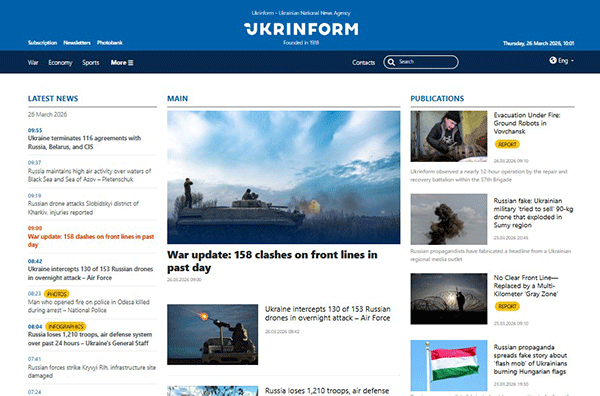Open the barbed wire silhouette thumbnail
The height and width of the screenshot is (396, 600).
coord(449,299)
